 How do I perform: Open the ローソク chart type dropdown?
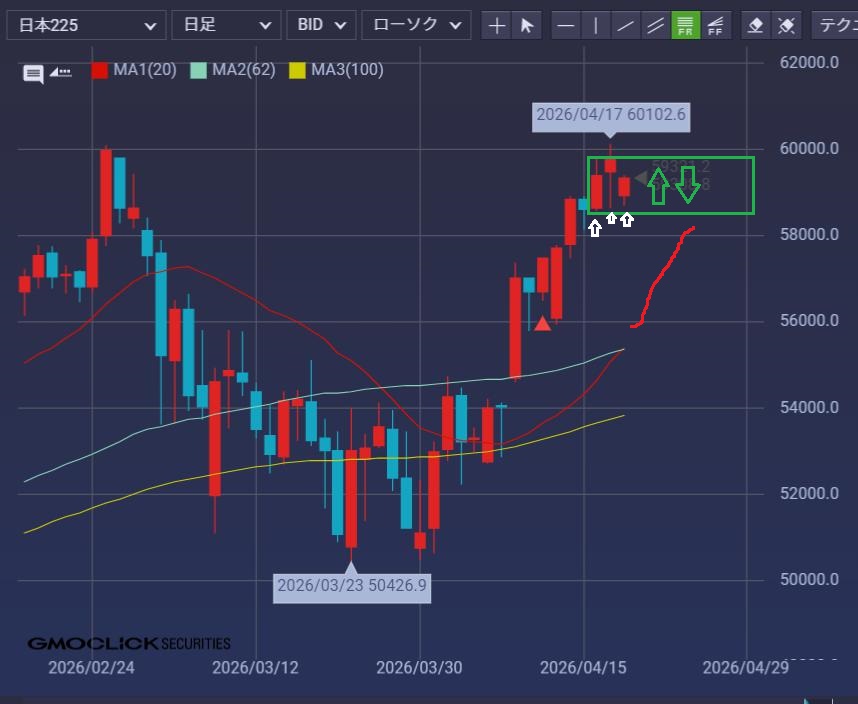(416, 25)
